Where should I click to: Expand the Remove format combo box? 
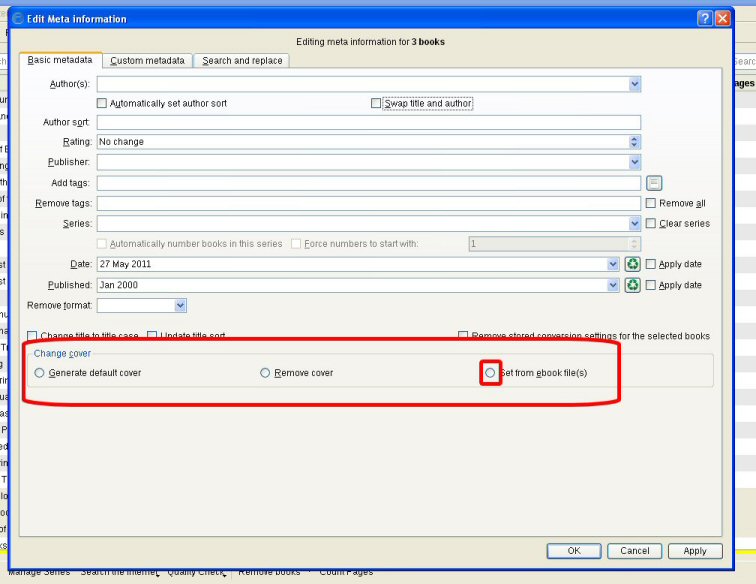pyautogui.click(x=180, y=305)
